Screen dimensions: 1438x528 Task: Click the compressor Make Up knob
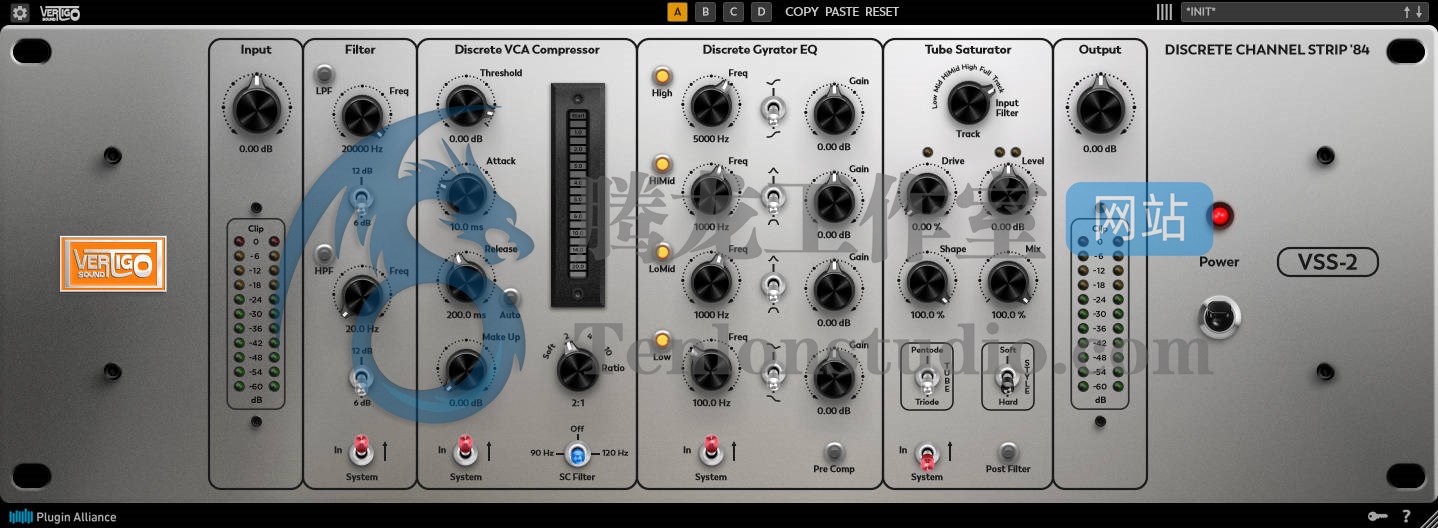(466, 370)
